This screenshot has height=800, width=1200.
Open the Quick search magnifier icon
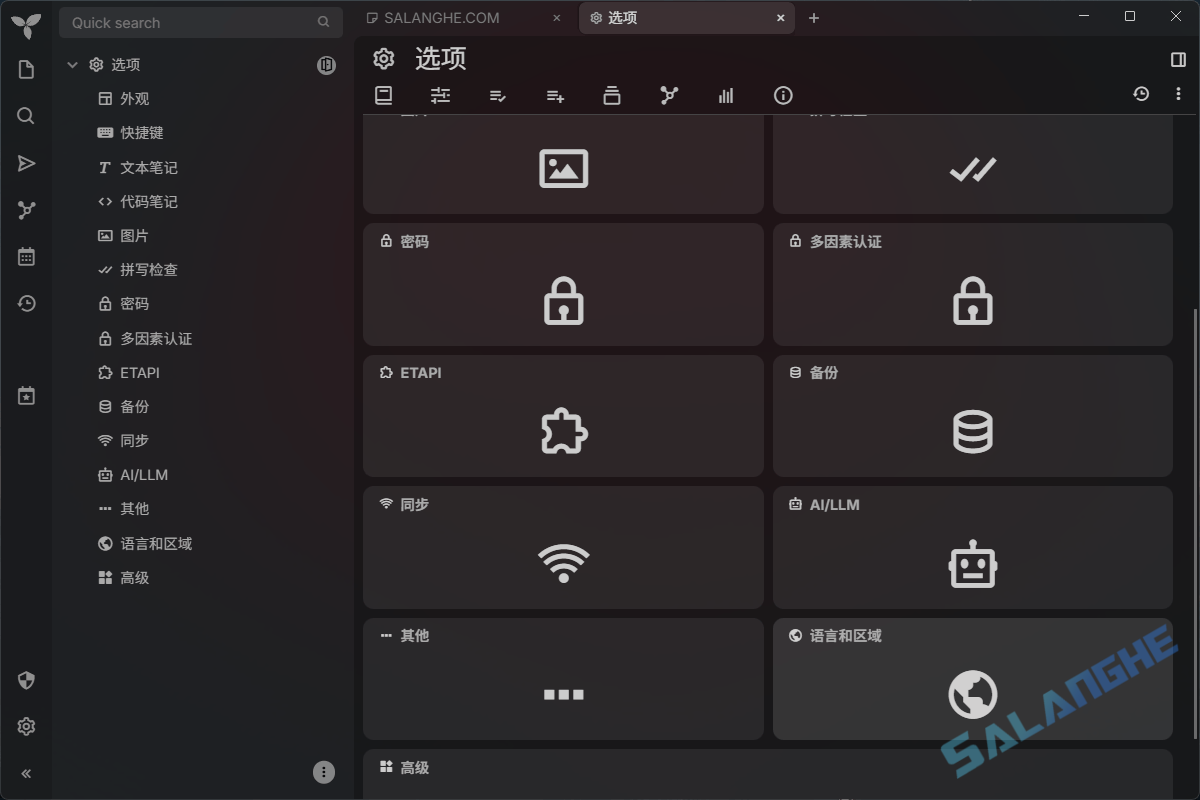point(323,22)
